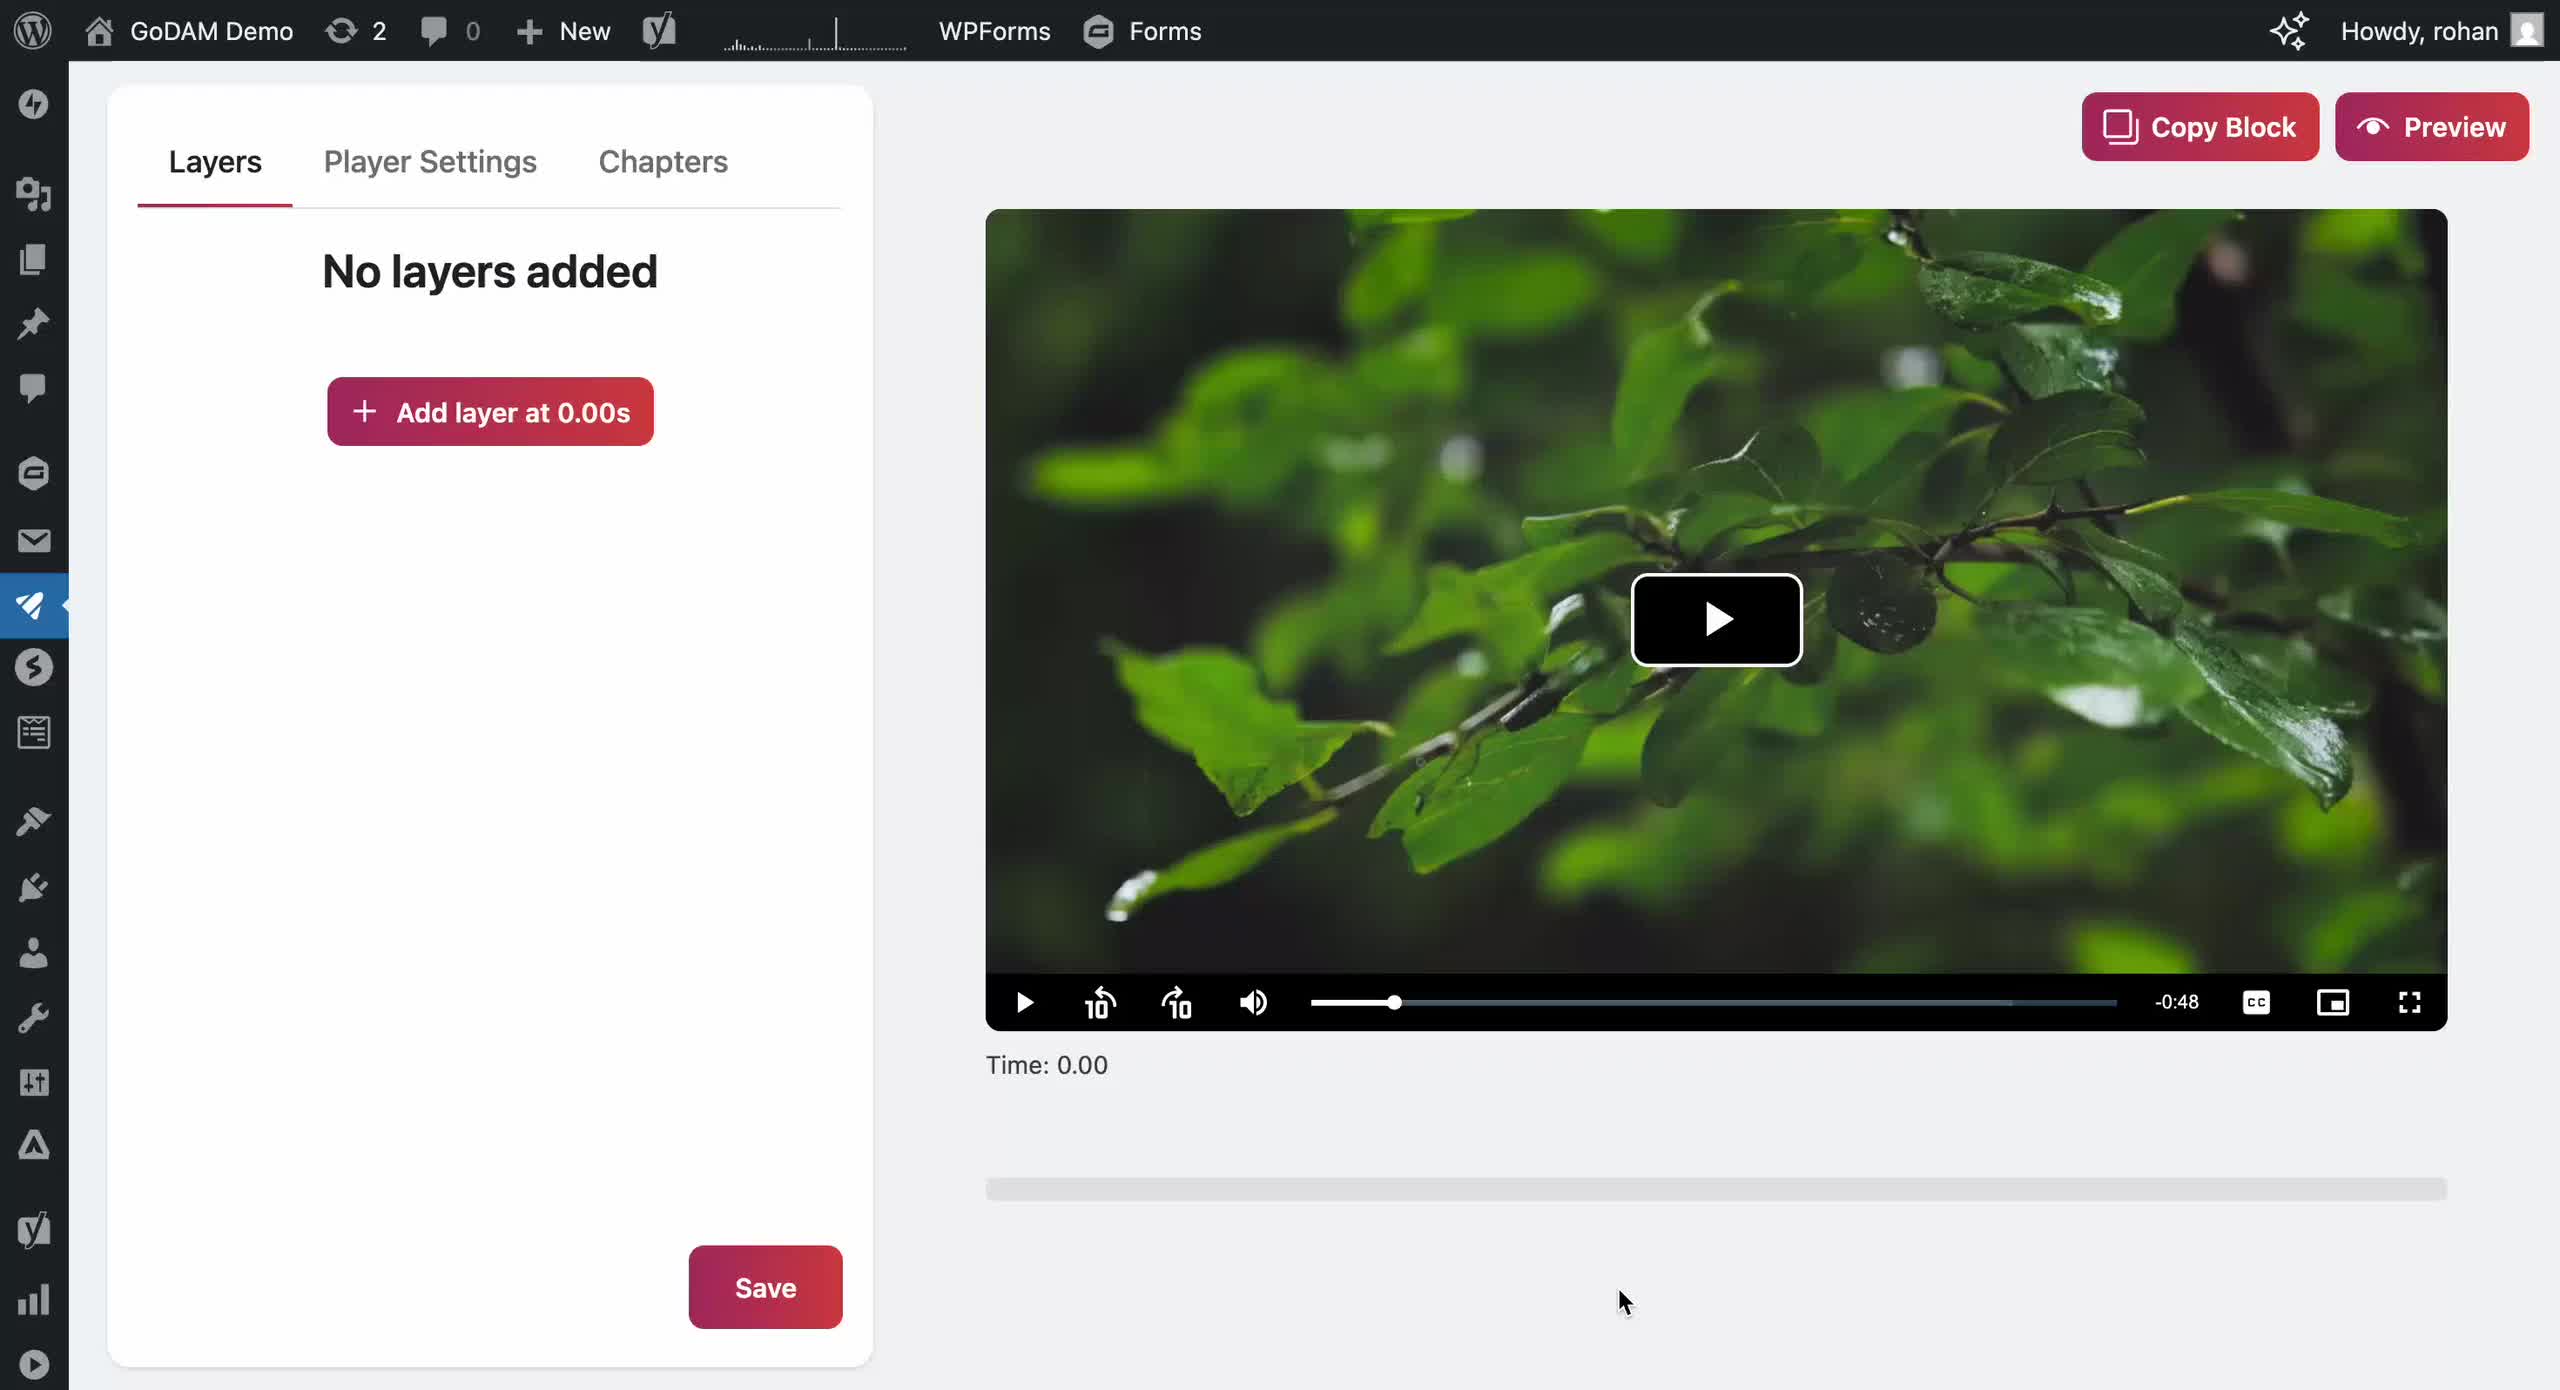Switch to the Chapters tab
The image size is (2560, 1390).
[x=662, y=162]
